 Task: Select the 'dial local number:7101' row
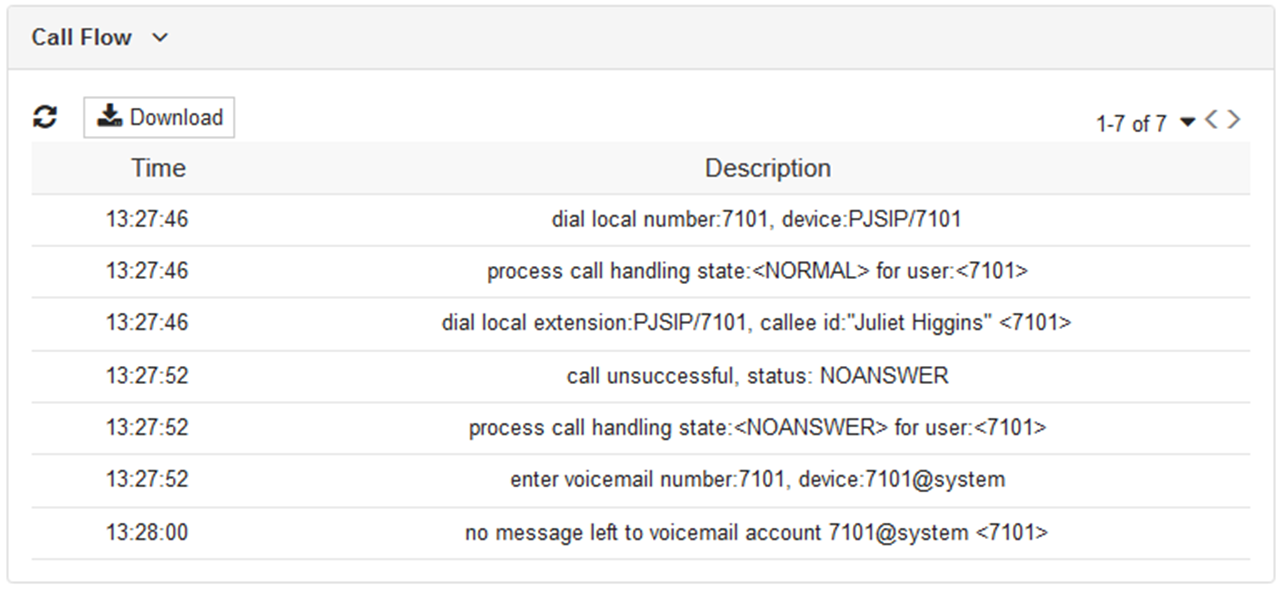point(755,220)
